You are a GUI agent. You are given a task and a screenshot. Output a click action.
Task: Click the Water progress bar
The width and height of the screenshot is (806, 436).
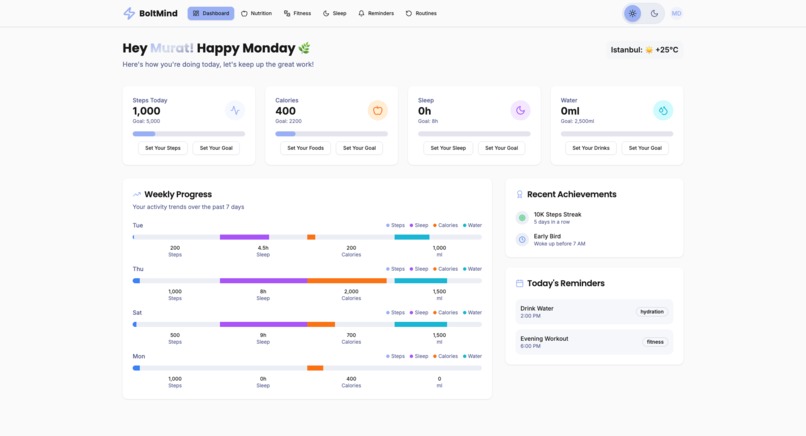[x=617, y=134]
